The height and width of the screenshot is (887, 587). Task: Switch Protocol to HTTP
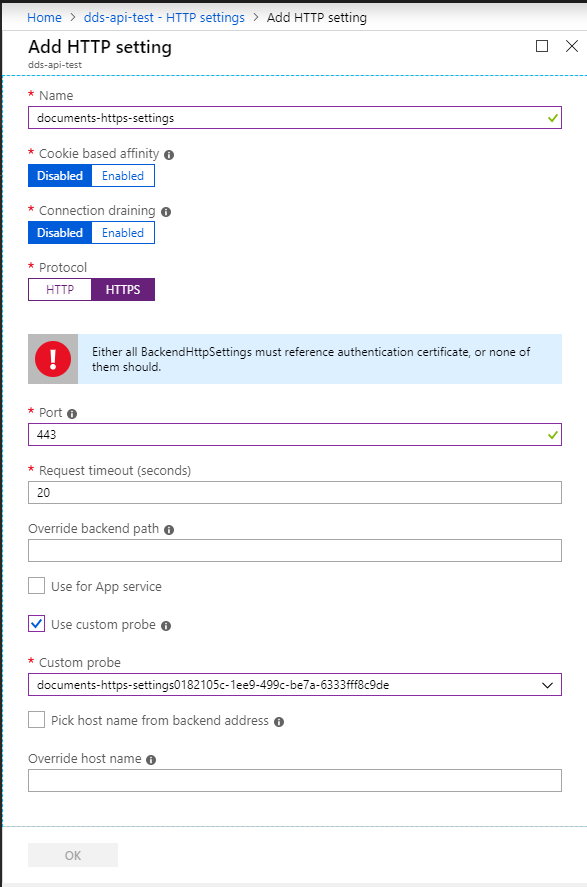pyautogui.click(x=59, y=289)
